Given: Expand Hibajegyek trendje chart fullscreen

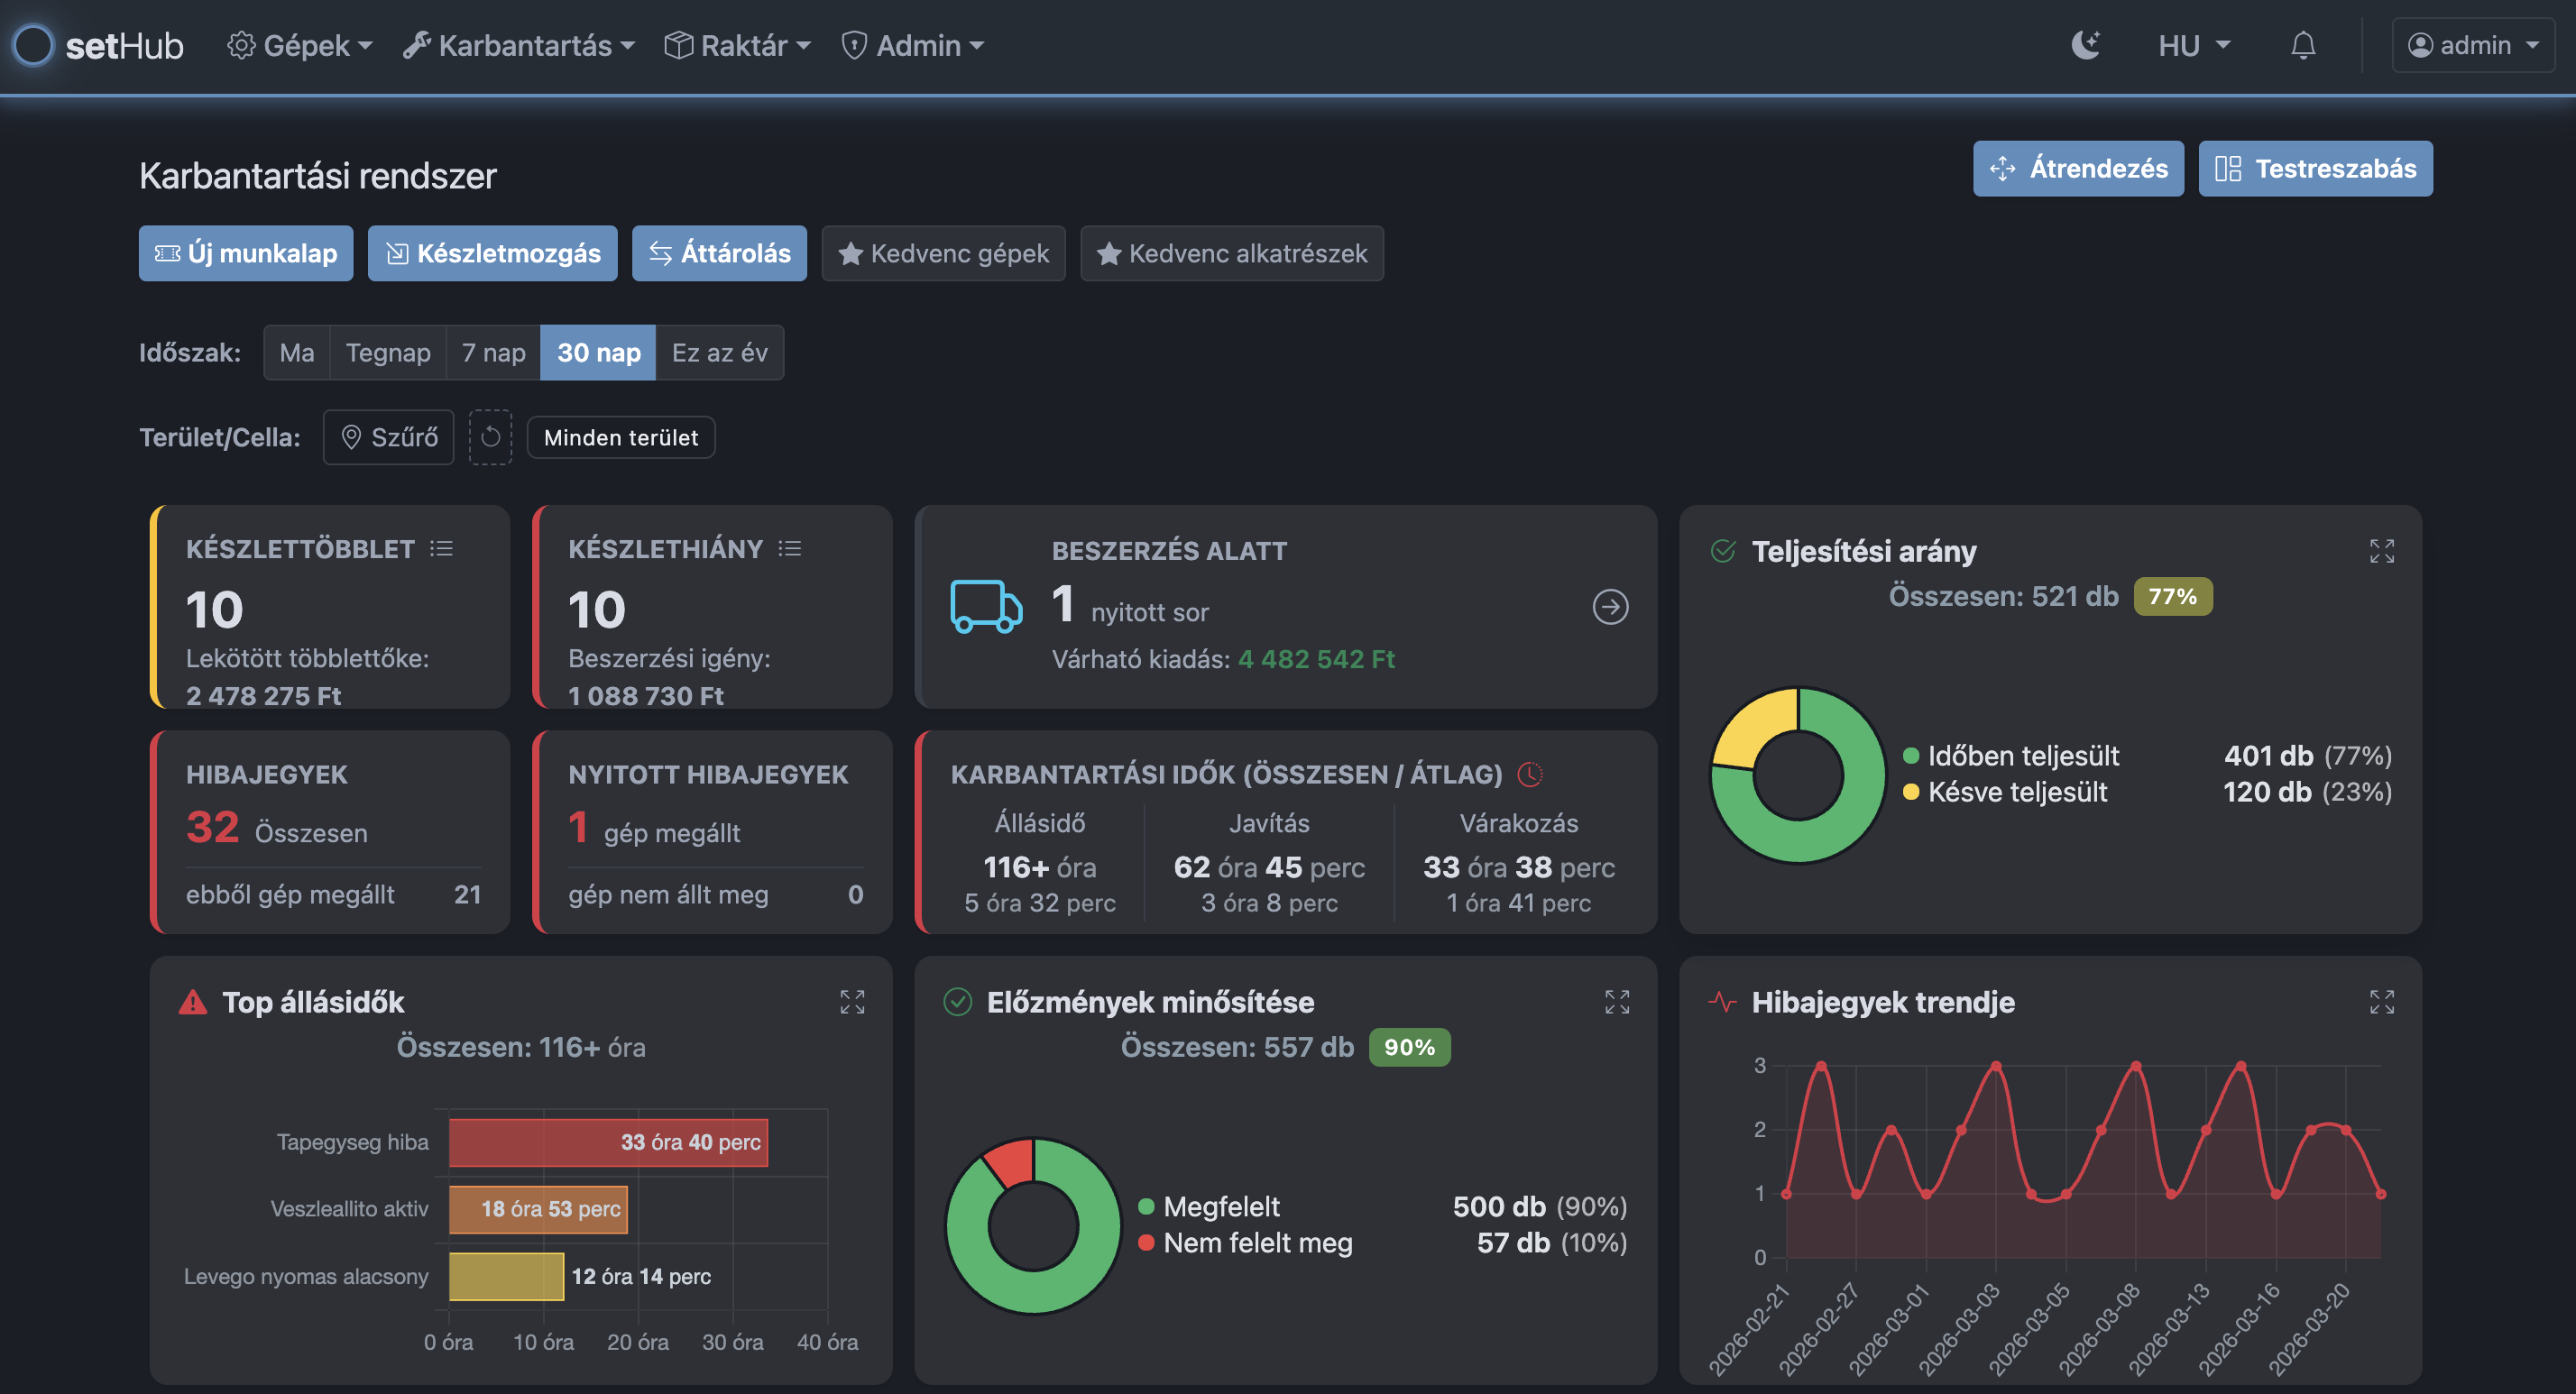Looking at the screenshot, I should click(x=2381, y=1002).
